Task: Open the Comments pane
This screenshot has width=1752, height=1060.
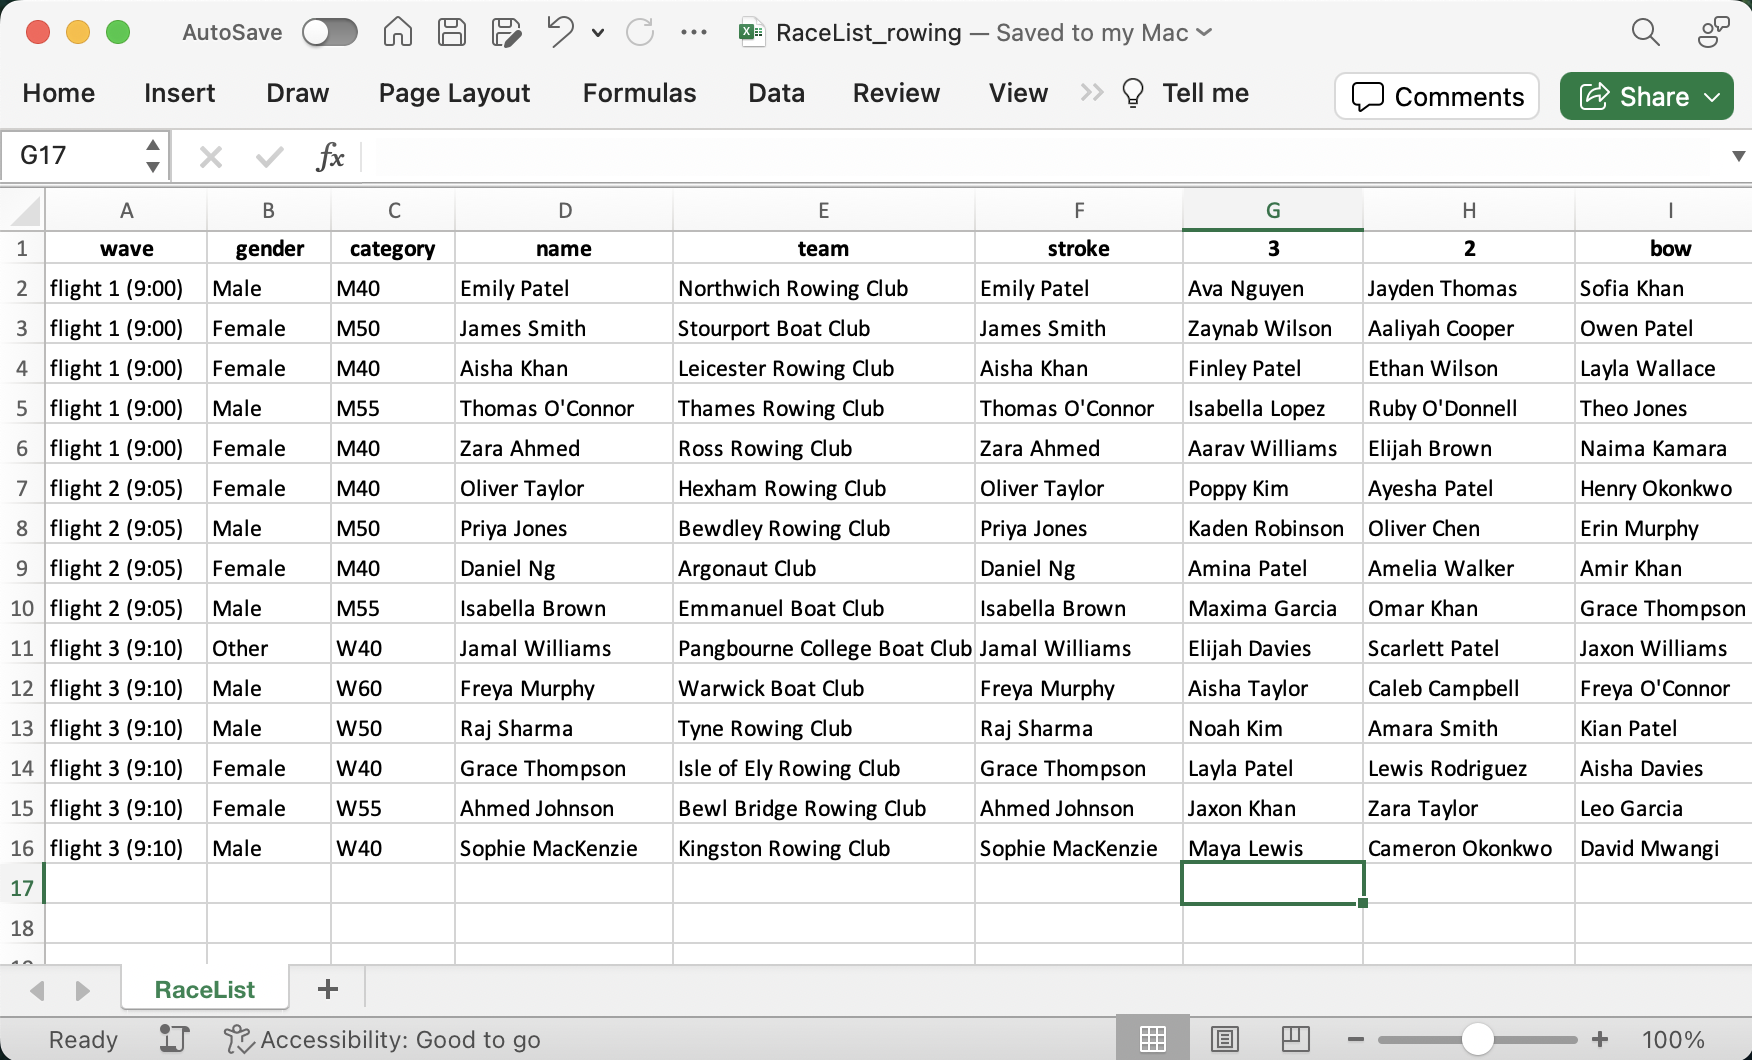Action: point(1437,96)
